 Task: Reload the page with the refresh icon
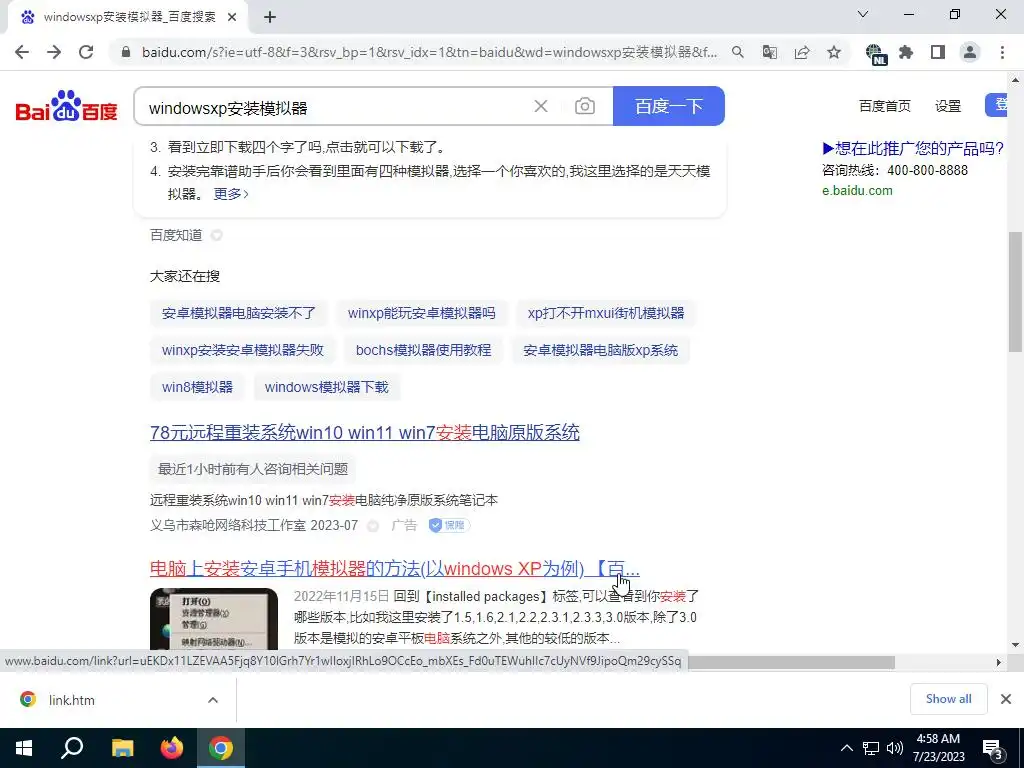[x=86, y=52]
